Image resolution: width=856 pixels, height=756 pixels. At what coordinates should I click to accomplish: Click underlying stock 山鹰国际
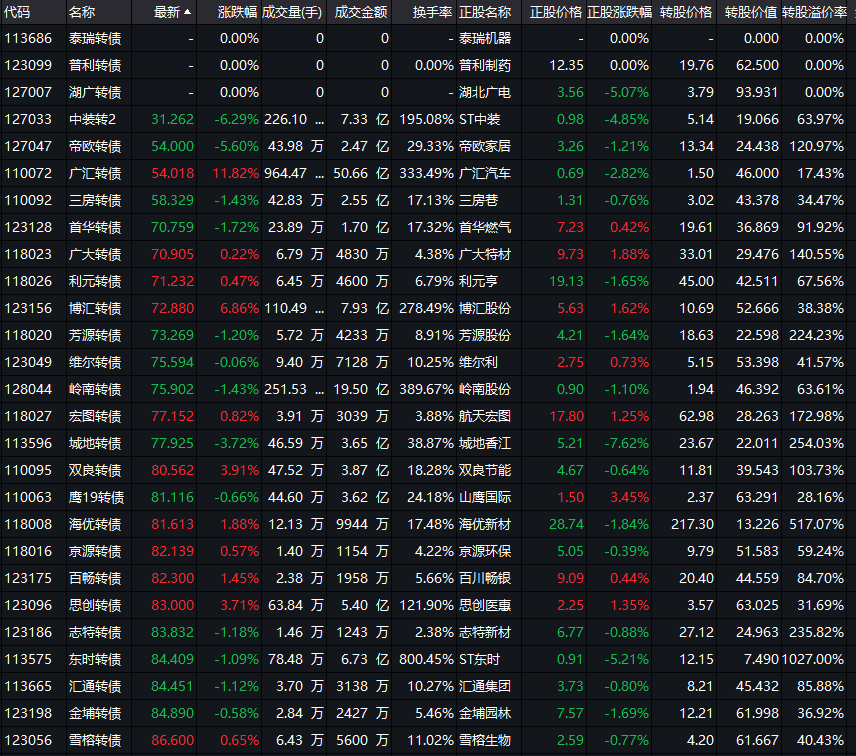(x=485, y=497)
